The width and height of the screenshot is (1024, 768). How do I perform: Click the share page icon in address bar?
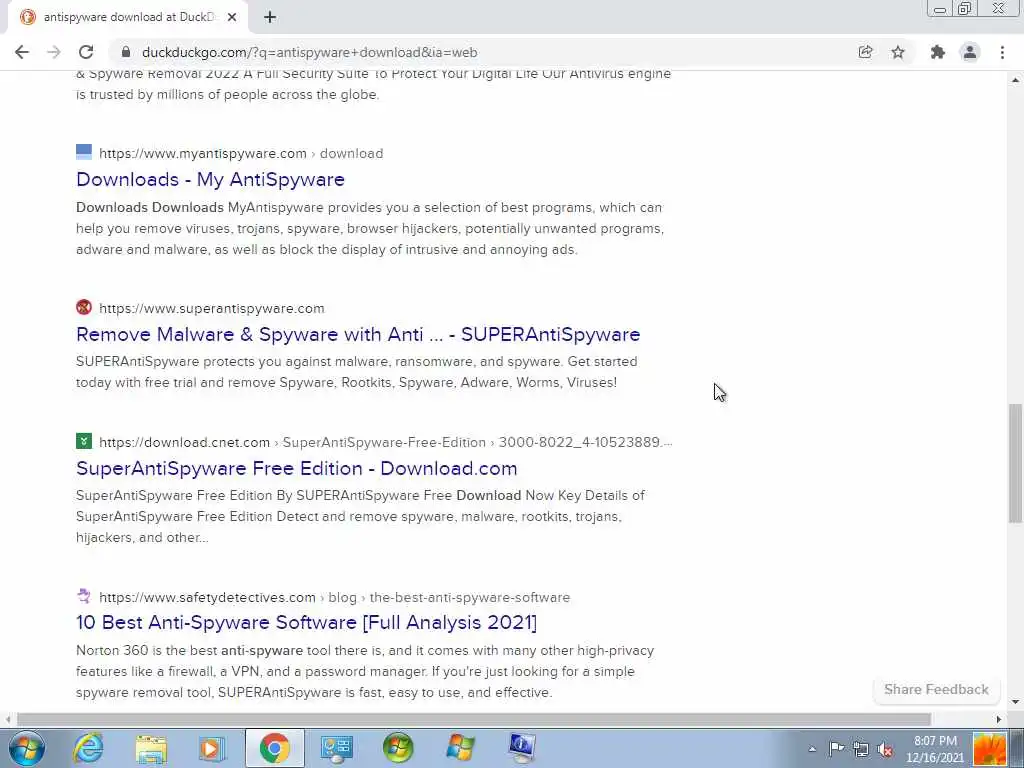click(865, 52)
